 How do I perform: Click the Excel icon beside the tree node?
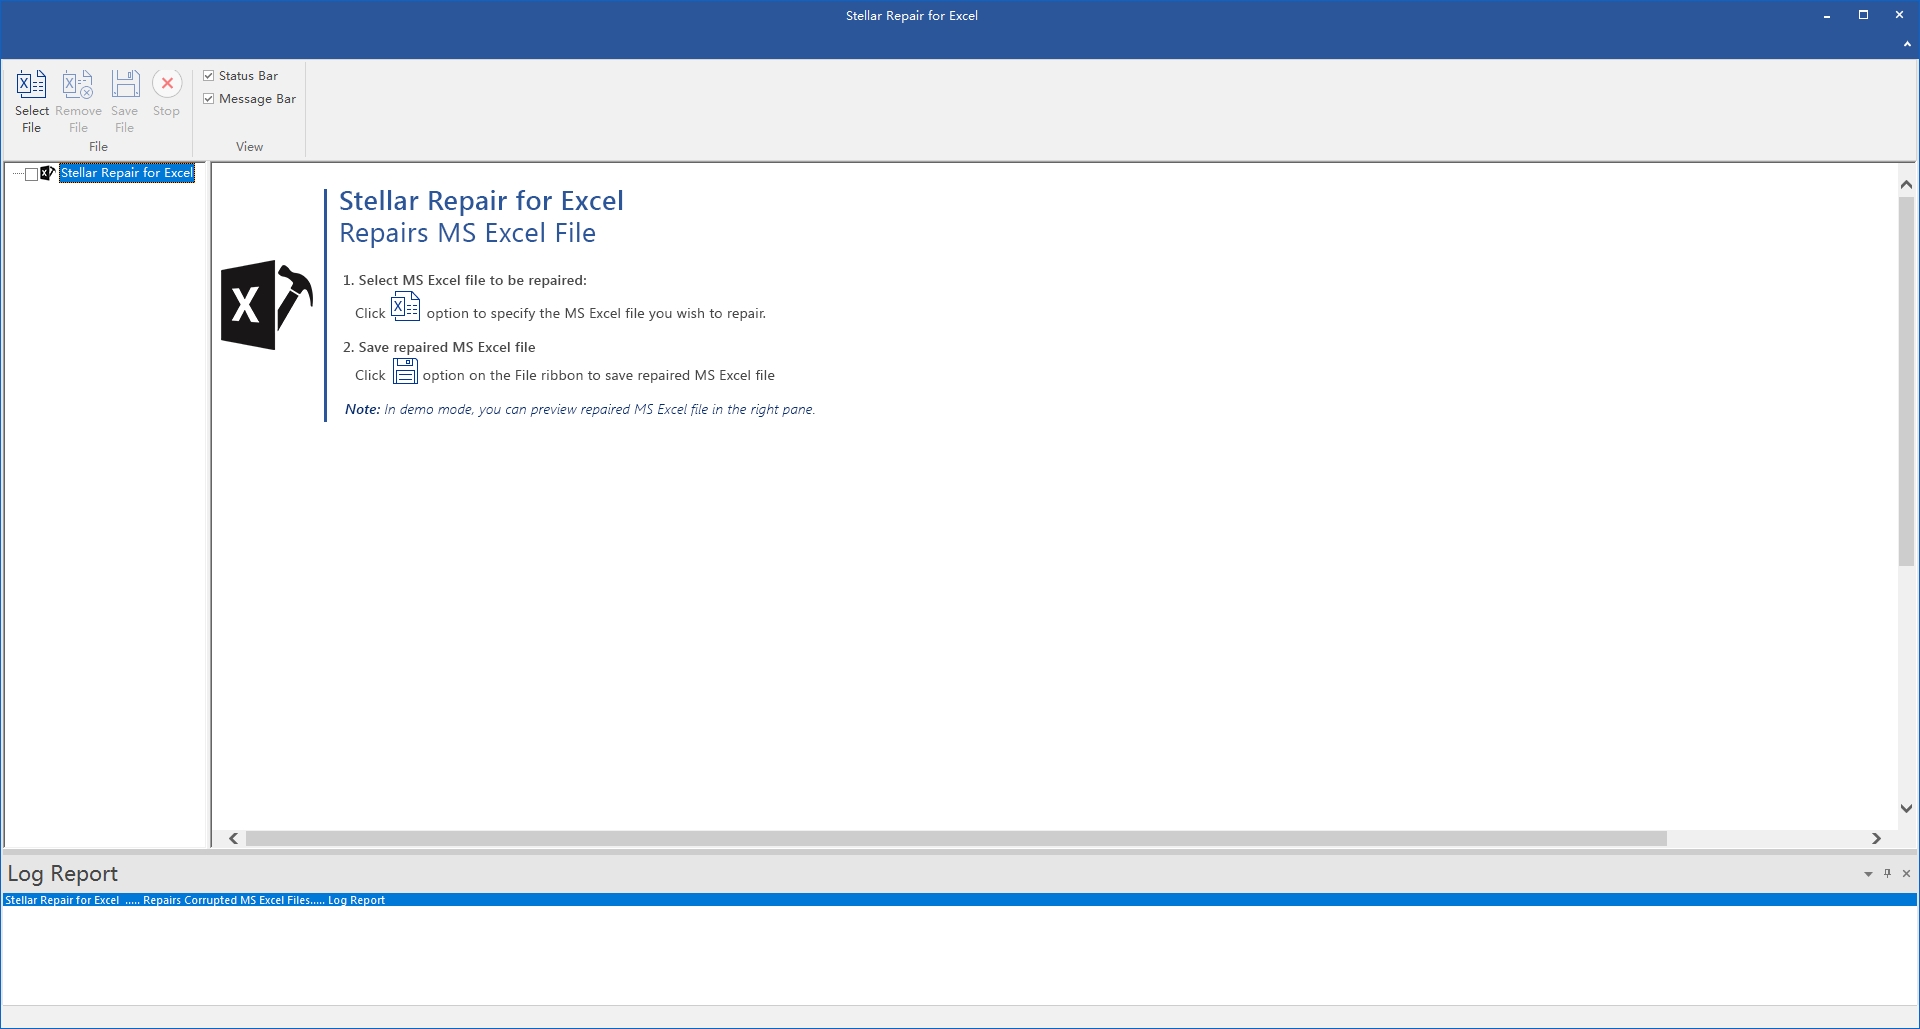[x=47, y=173]
